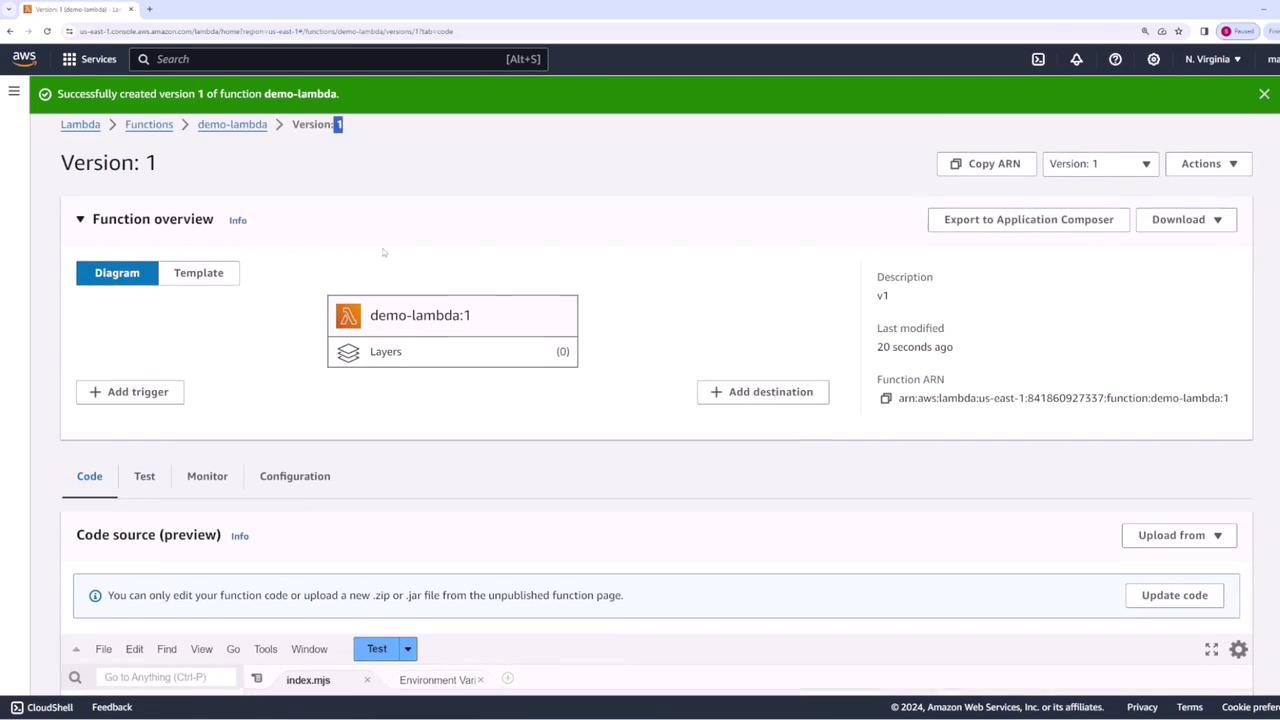Image resolution: width=1280 pixels, height=720 pixels.
Task: Open the help question mark icon
Action: click(1115, 59)
